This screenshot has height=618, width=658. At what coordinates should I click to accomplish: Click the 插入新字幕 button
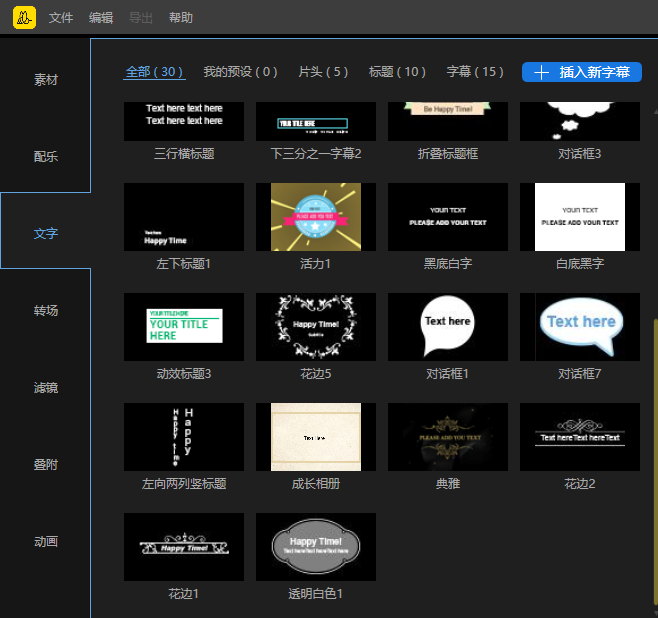[581, 72]
